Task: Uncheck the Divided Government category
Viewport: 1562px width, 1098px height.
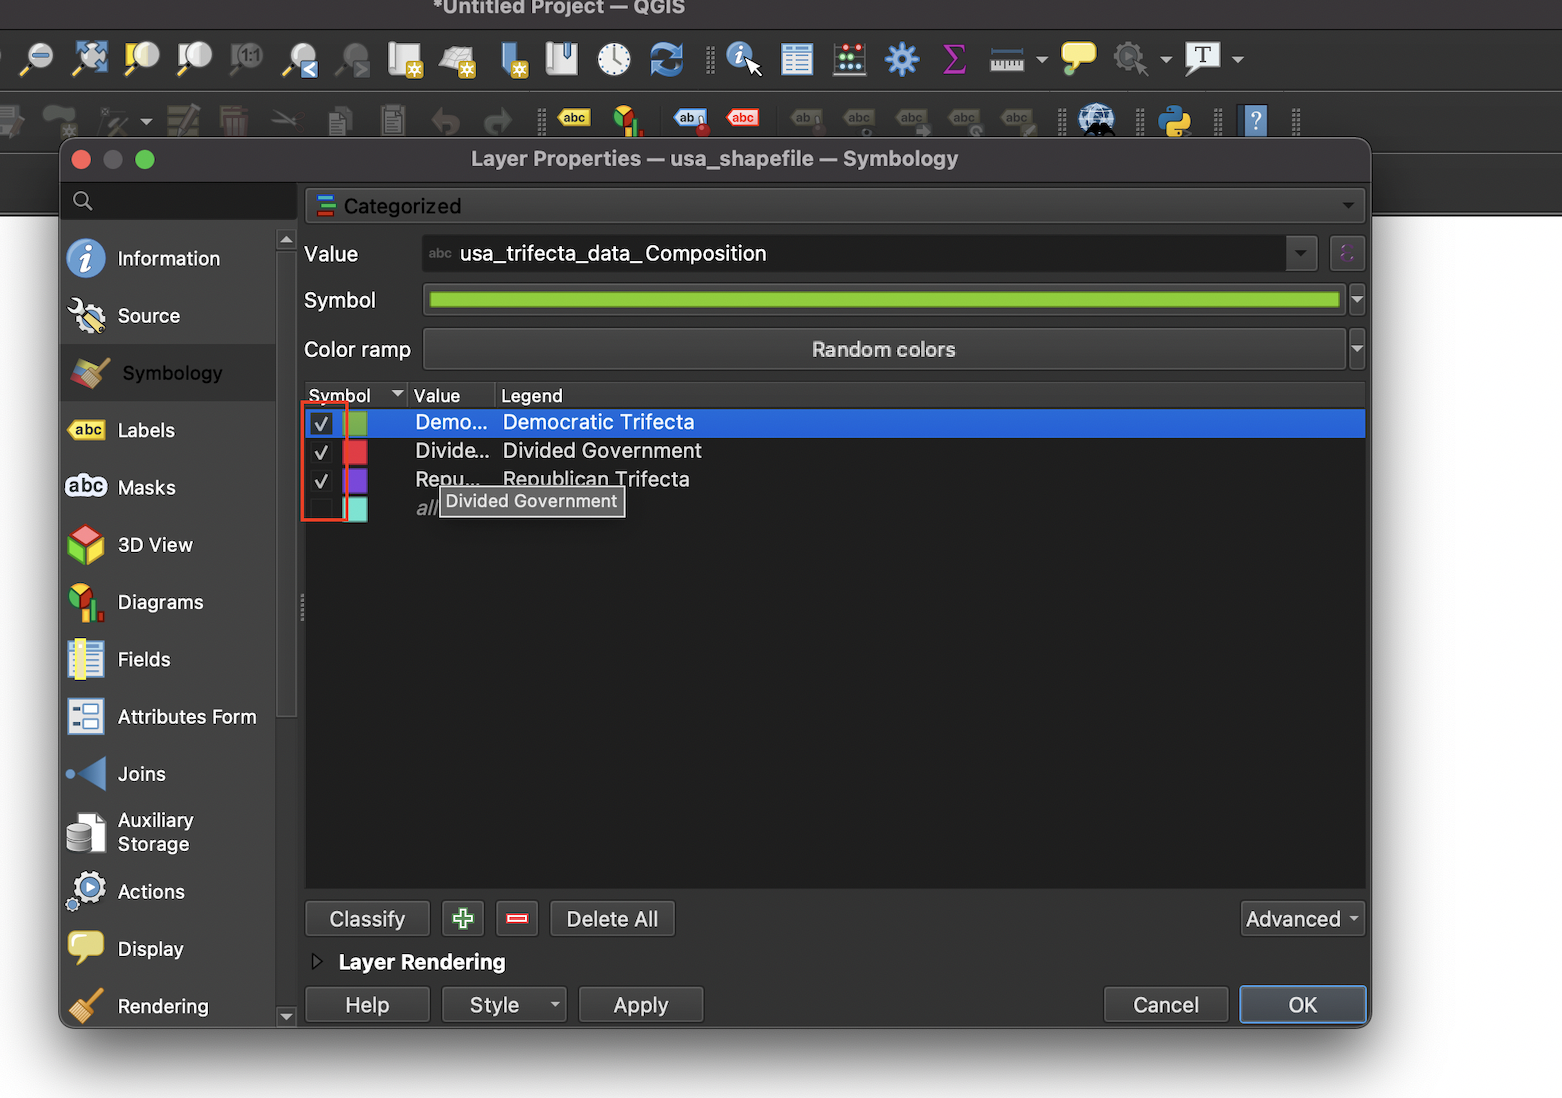Action: (x=321, y=452)
